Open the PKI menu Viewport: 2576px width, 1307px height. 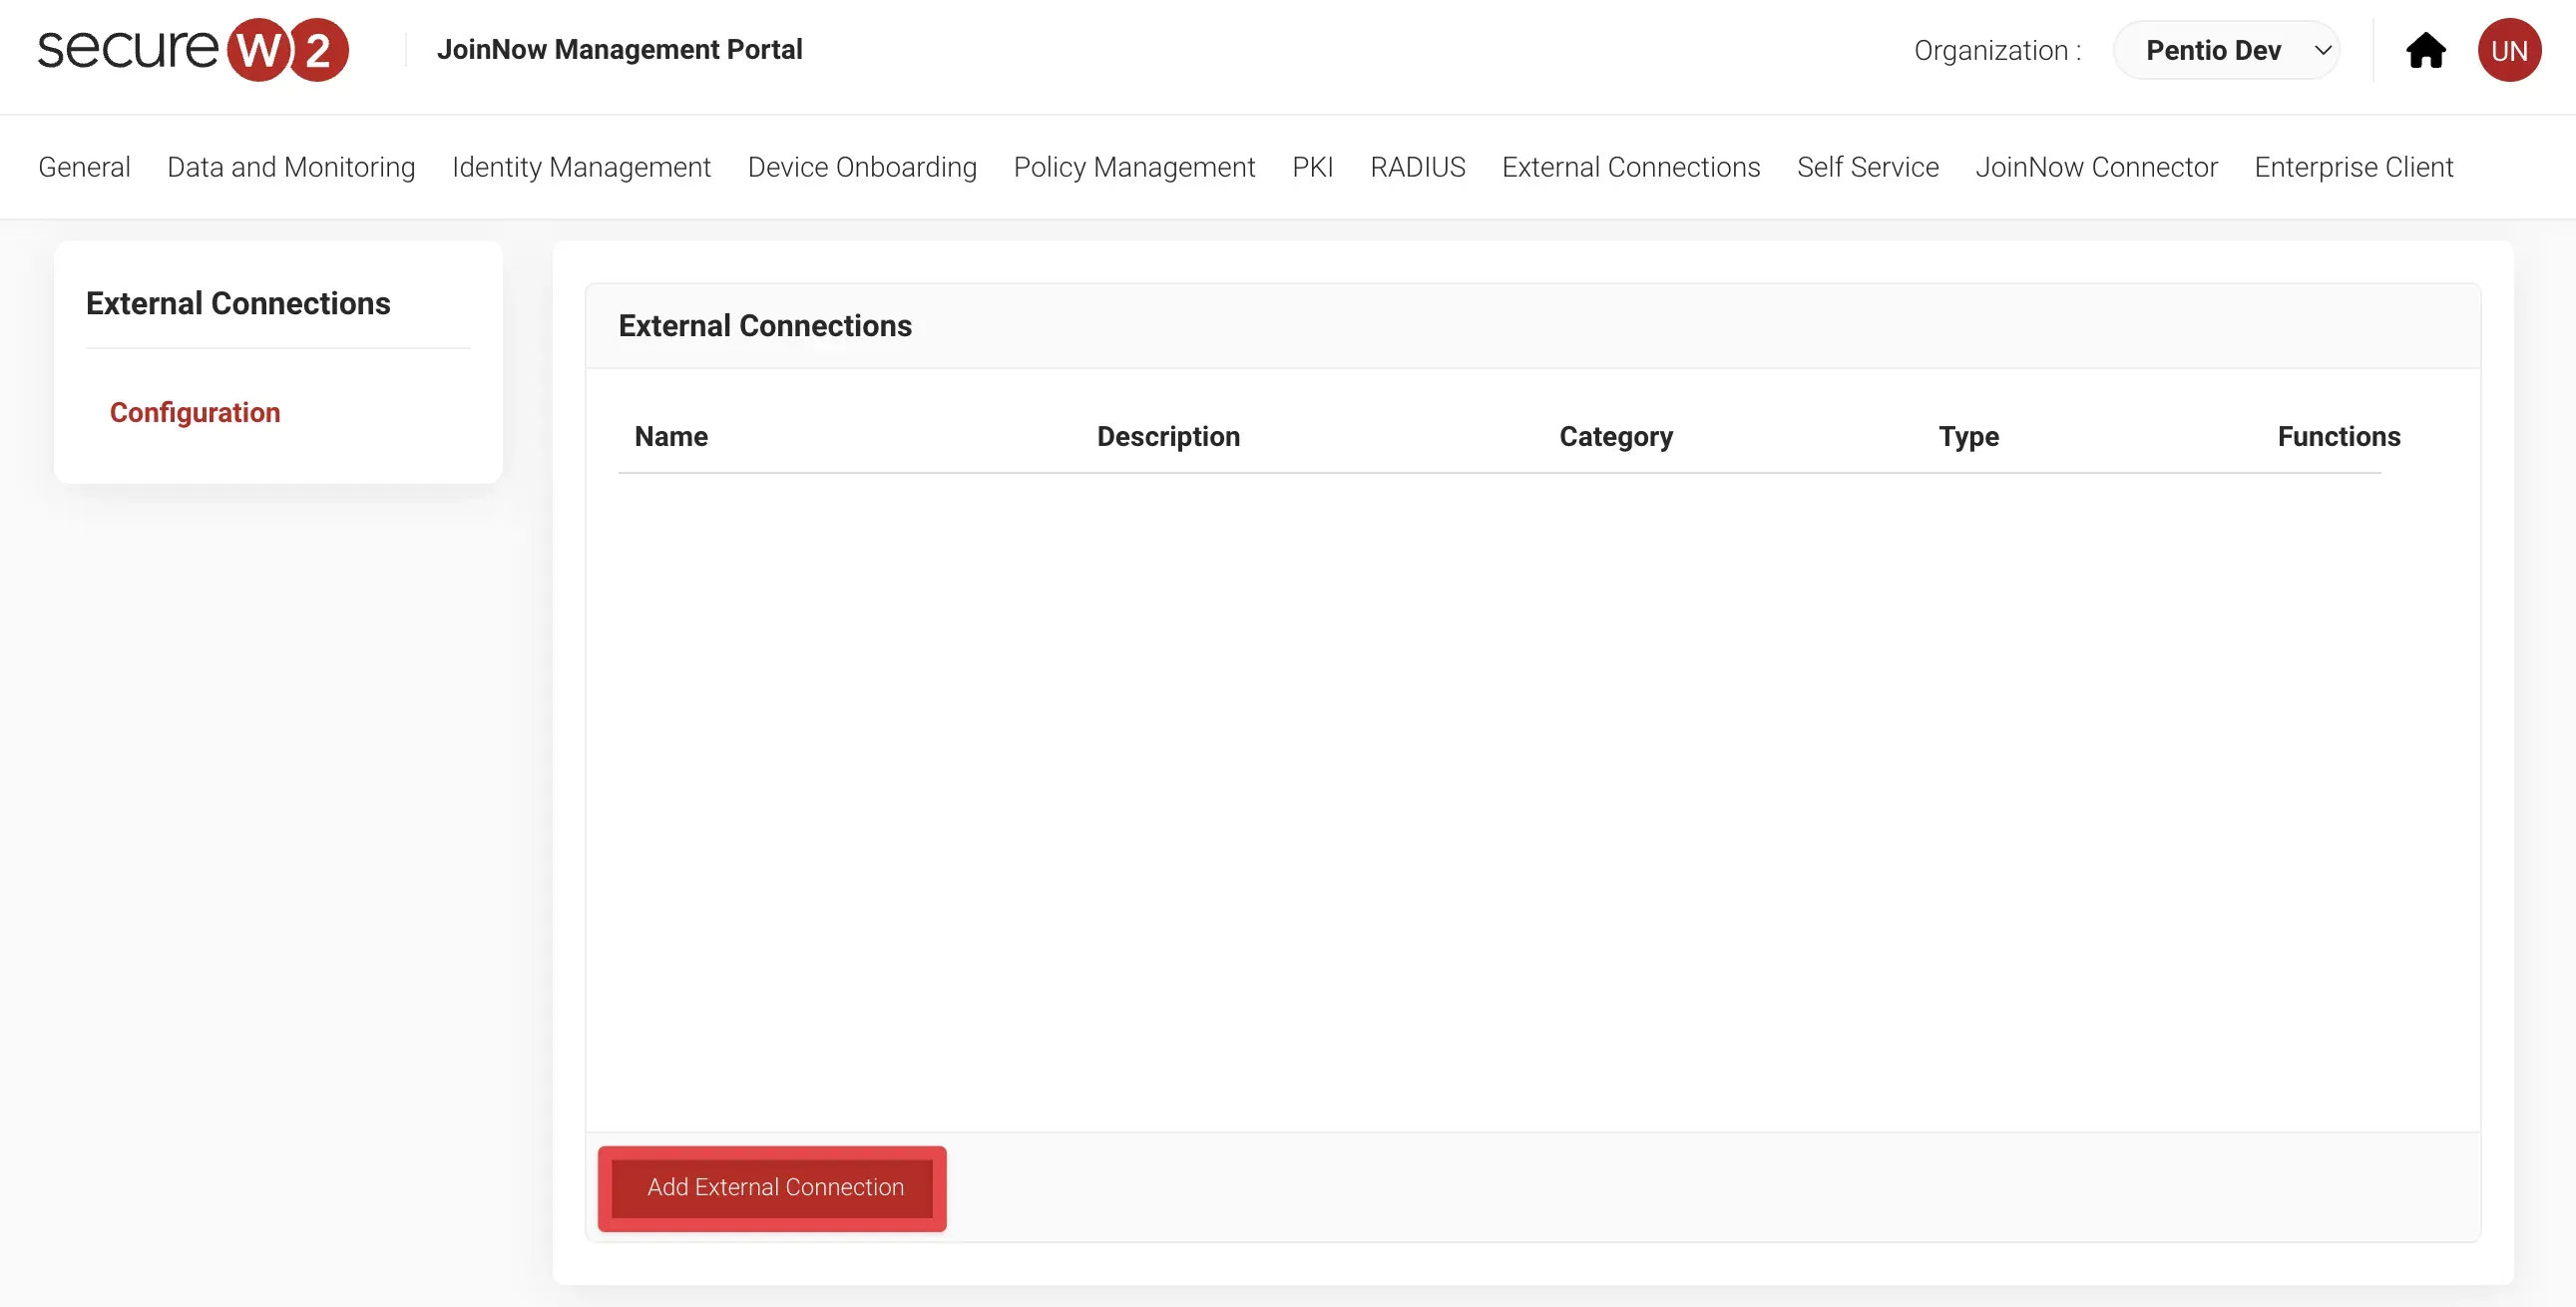point(1312,167)
